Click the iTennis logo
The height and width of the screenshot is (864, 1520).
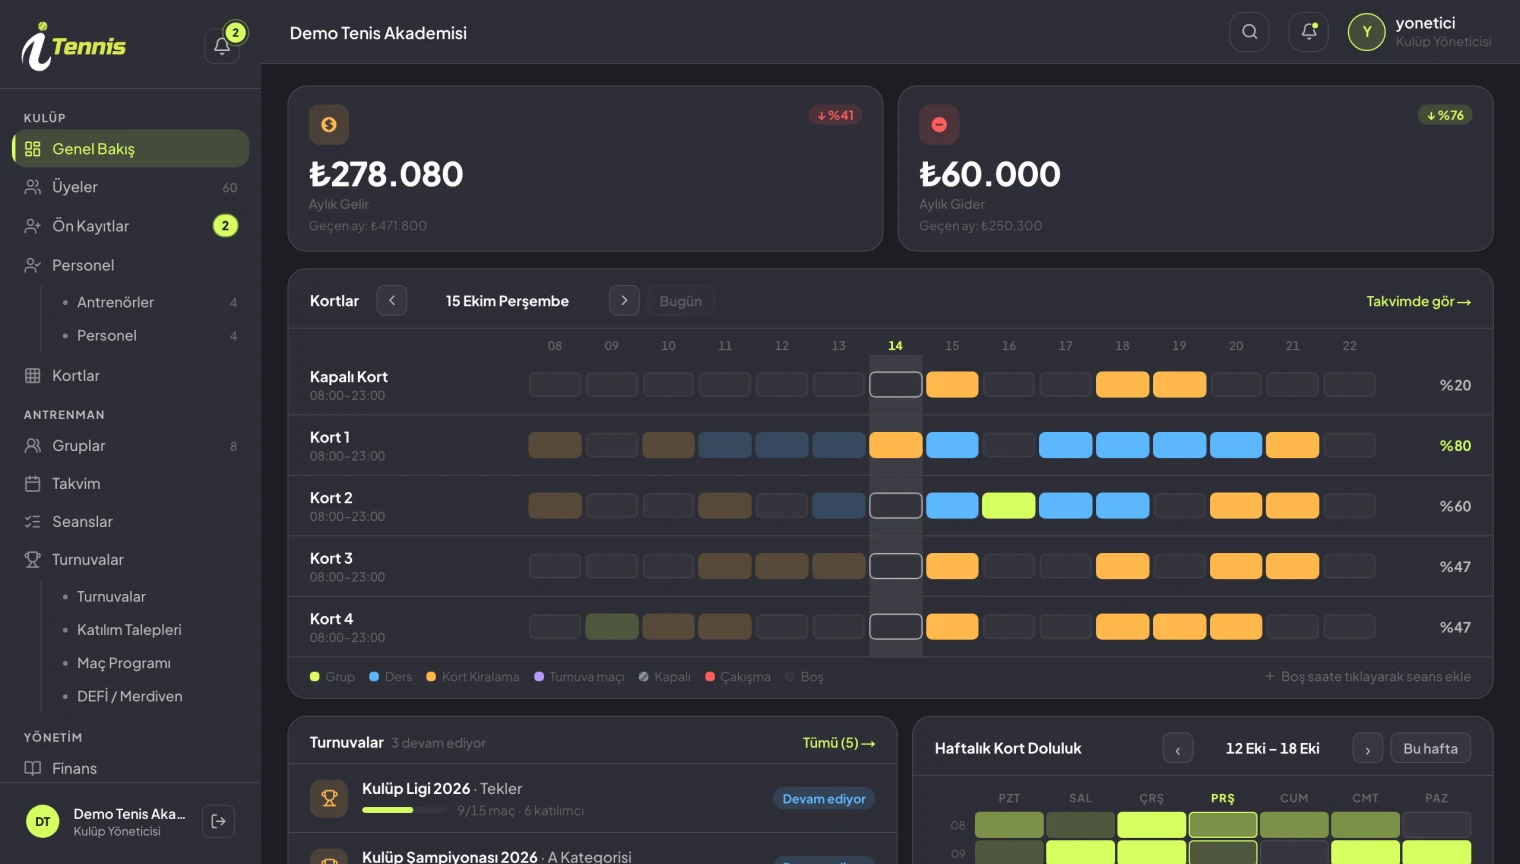coord(74,46)
